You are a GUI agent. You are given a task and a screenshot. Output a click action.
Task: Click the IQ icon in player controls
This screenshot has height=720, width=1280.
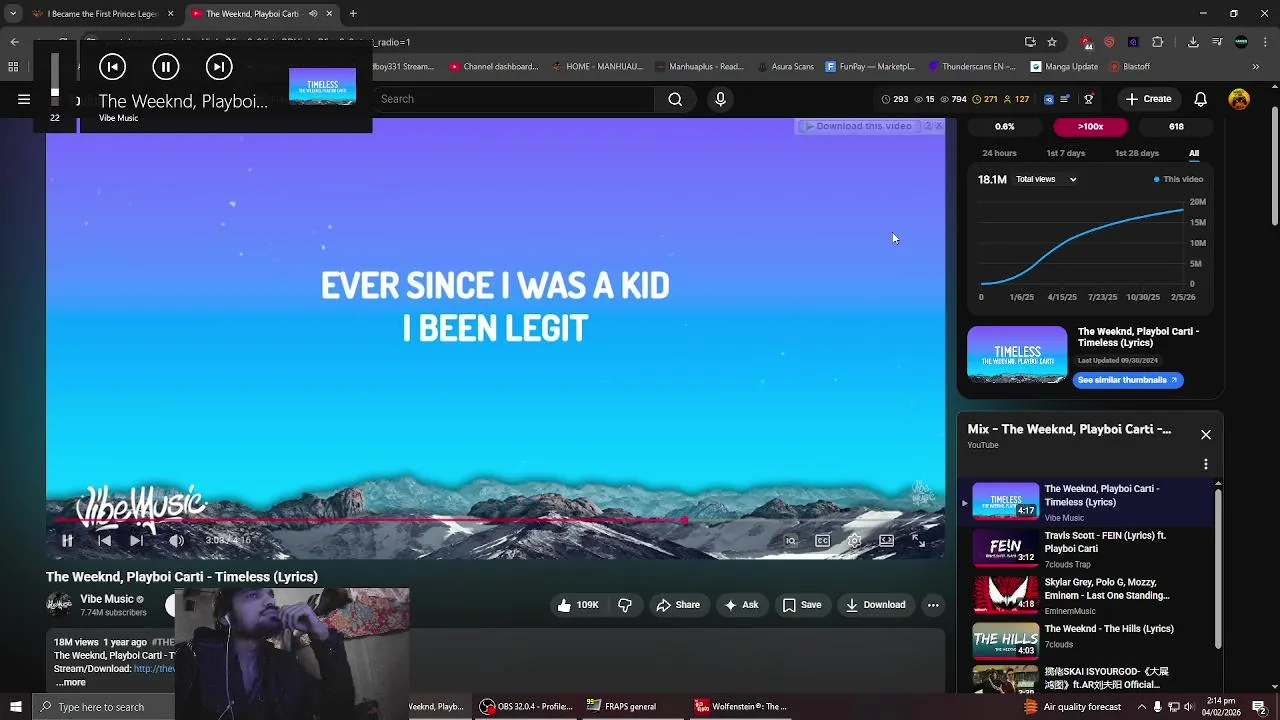790,540
